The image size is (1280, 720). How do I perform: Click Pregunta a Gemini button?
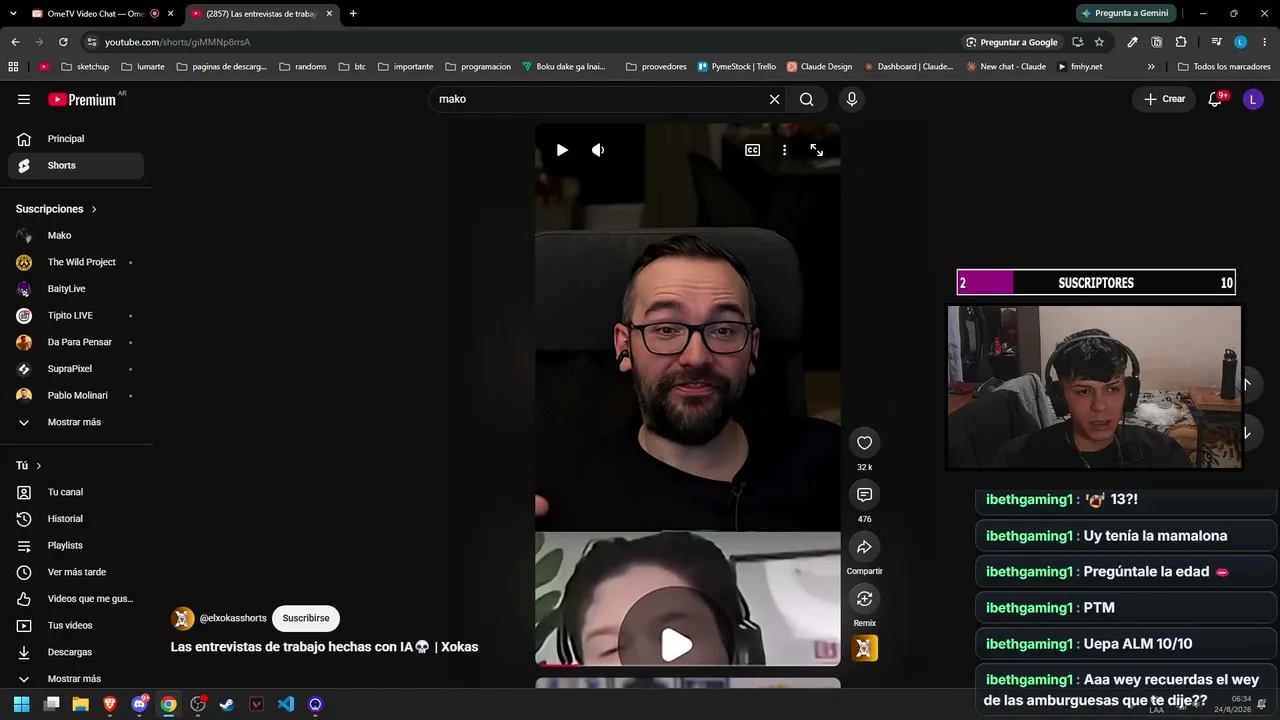pyautogui.click(x=1124, y=13)
